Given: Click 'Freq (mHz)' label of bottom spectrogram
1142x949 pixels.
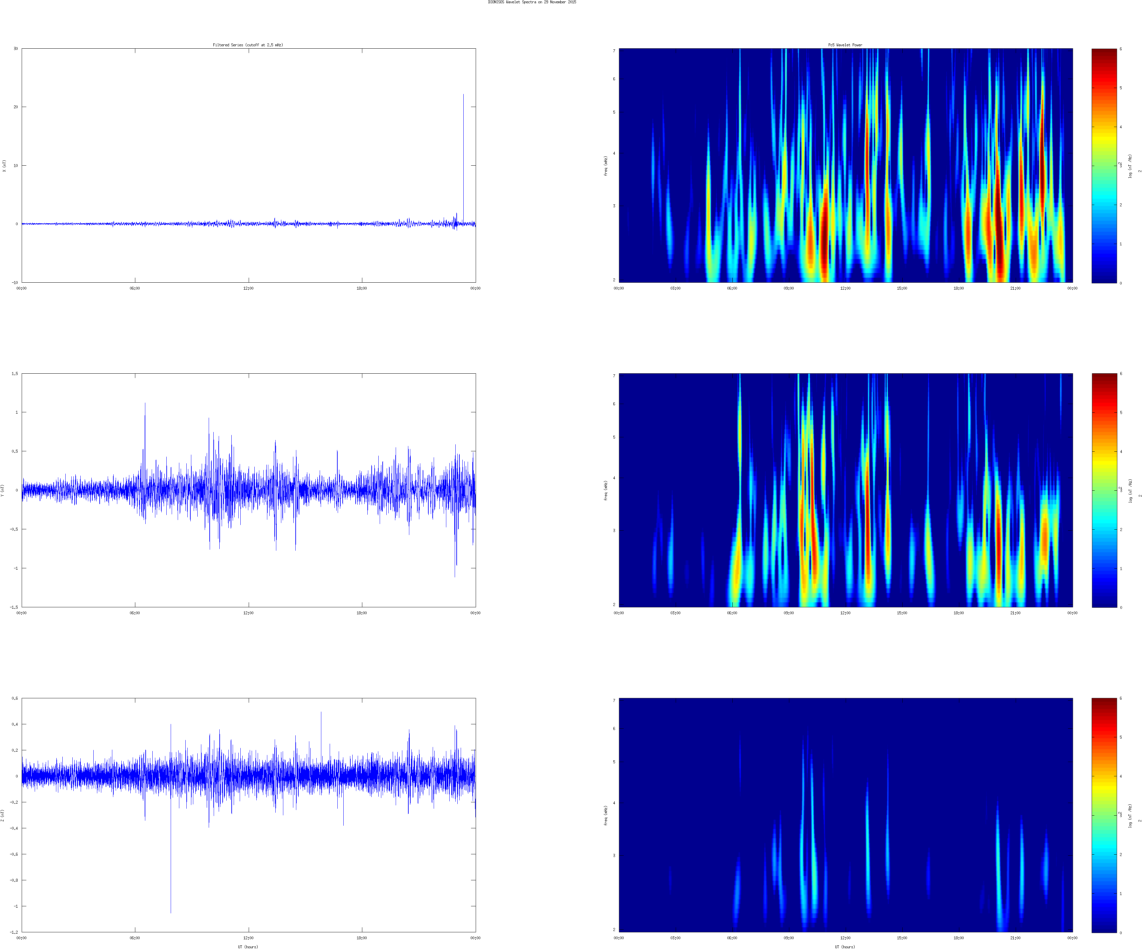Looking at the screenshot, I should (x=606, y=815).
